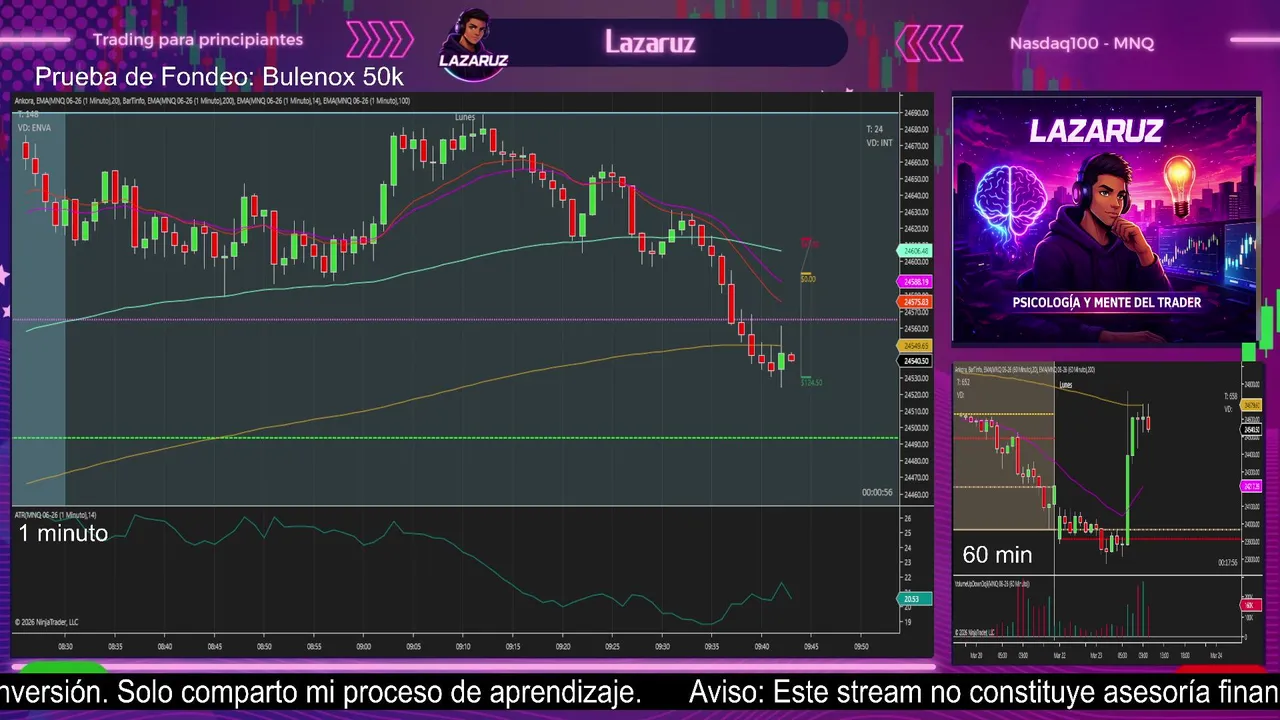This screenshot has width=1280, height=720.
Task: Click the 'Prueba de Fondeo: Bulenox 50k' caption
Action: [x=219, y=77]
